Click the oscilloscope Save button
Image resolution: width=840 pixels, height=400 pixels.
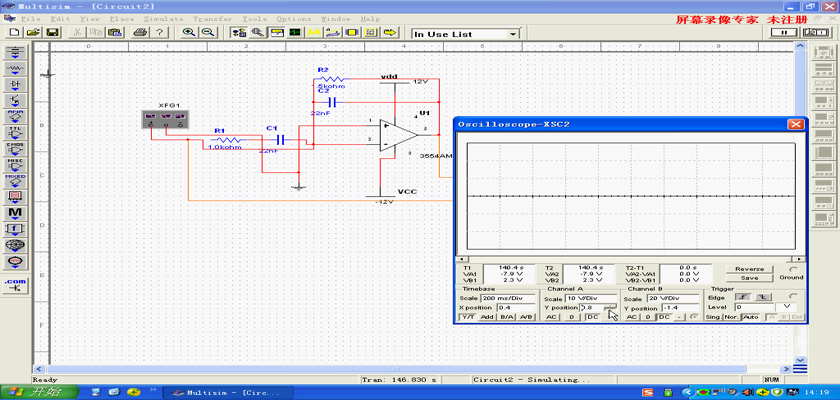[x=749, y=278]
